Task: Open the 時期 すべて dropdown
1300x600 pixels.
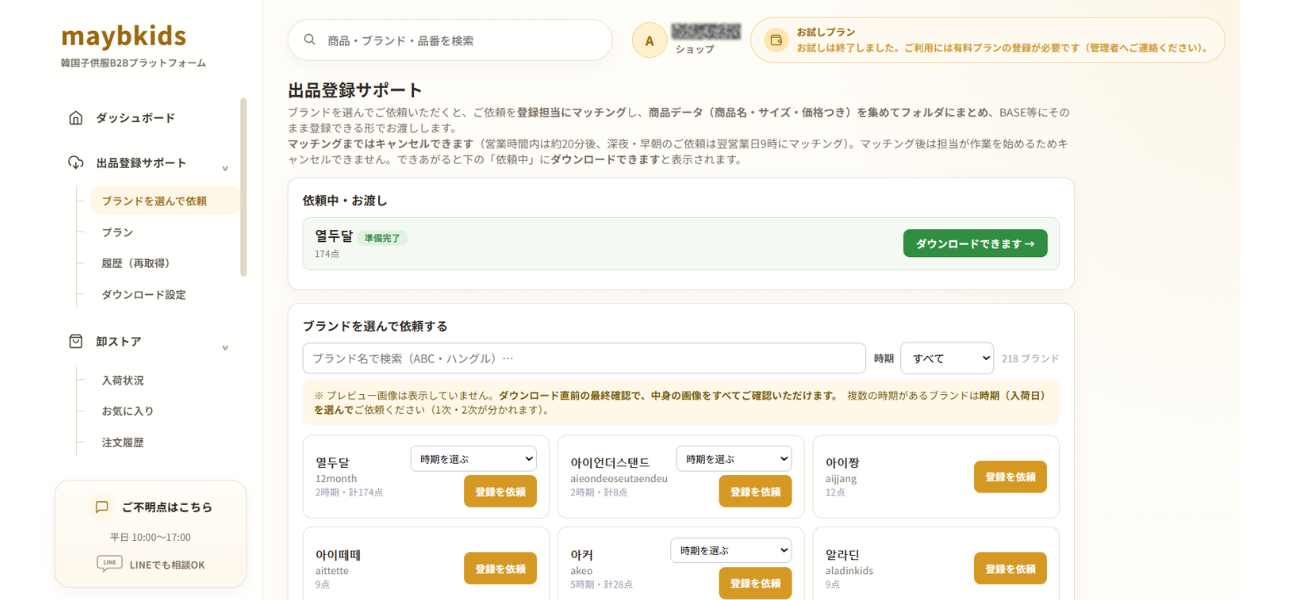Action: (947, 358)
